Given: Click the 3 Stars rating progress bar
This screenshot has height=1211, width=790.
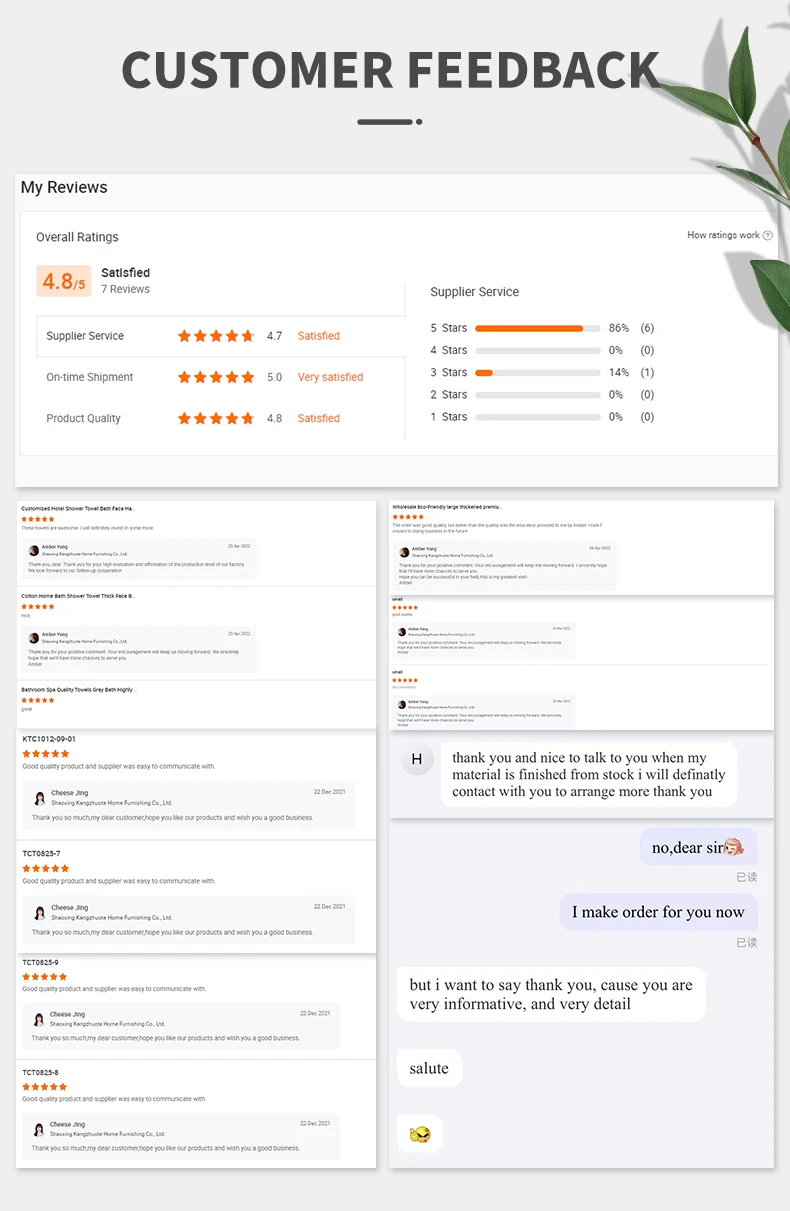Looking at the screenshot, I should [x=537, y=372].
